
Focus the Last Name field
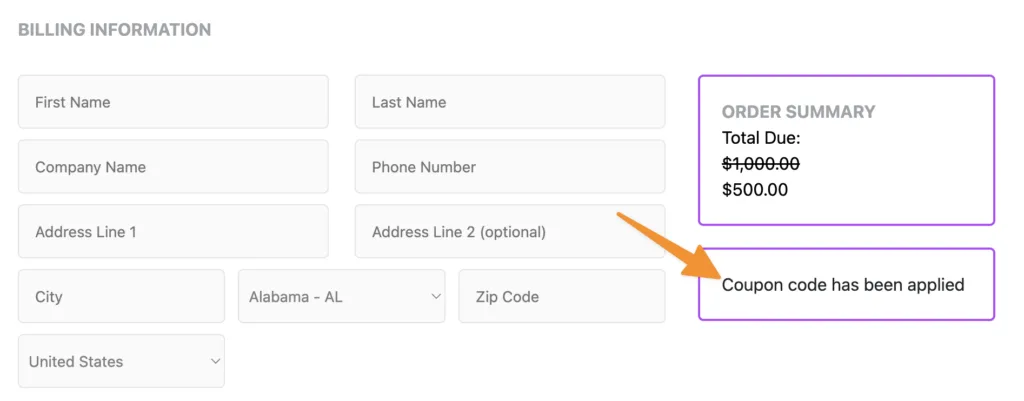click(x=509, y=102)
